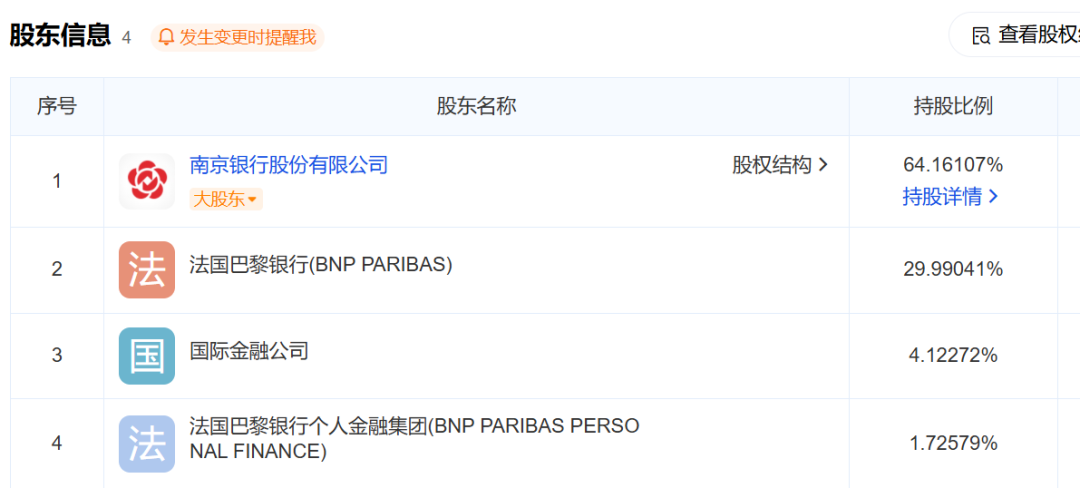This screenshot has width=1080, height=488.
Task: Click the light blue 法 avatar icon
Action: 147,444
